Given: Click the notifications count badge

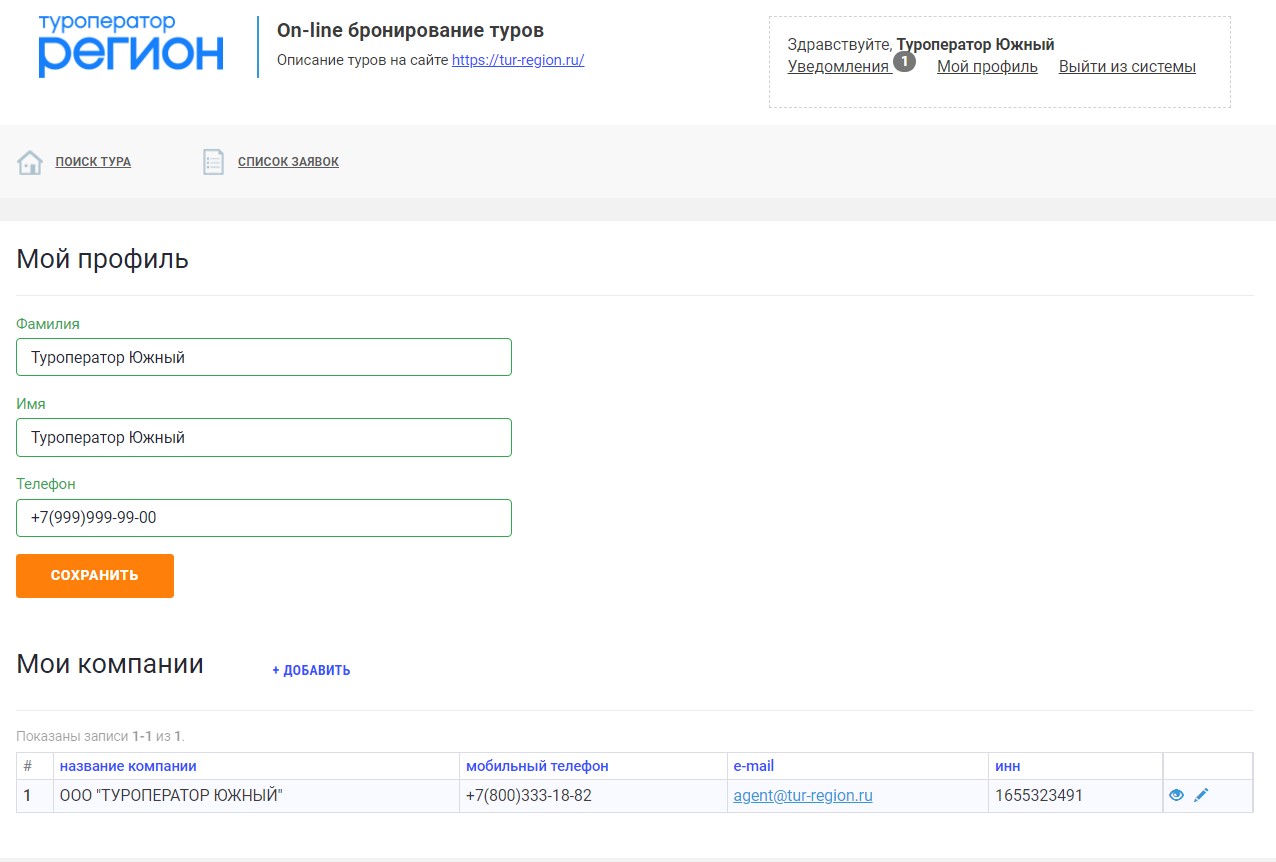Looking at the screenshot, I should [x=904, y=62].
